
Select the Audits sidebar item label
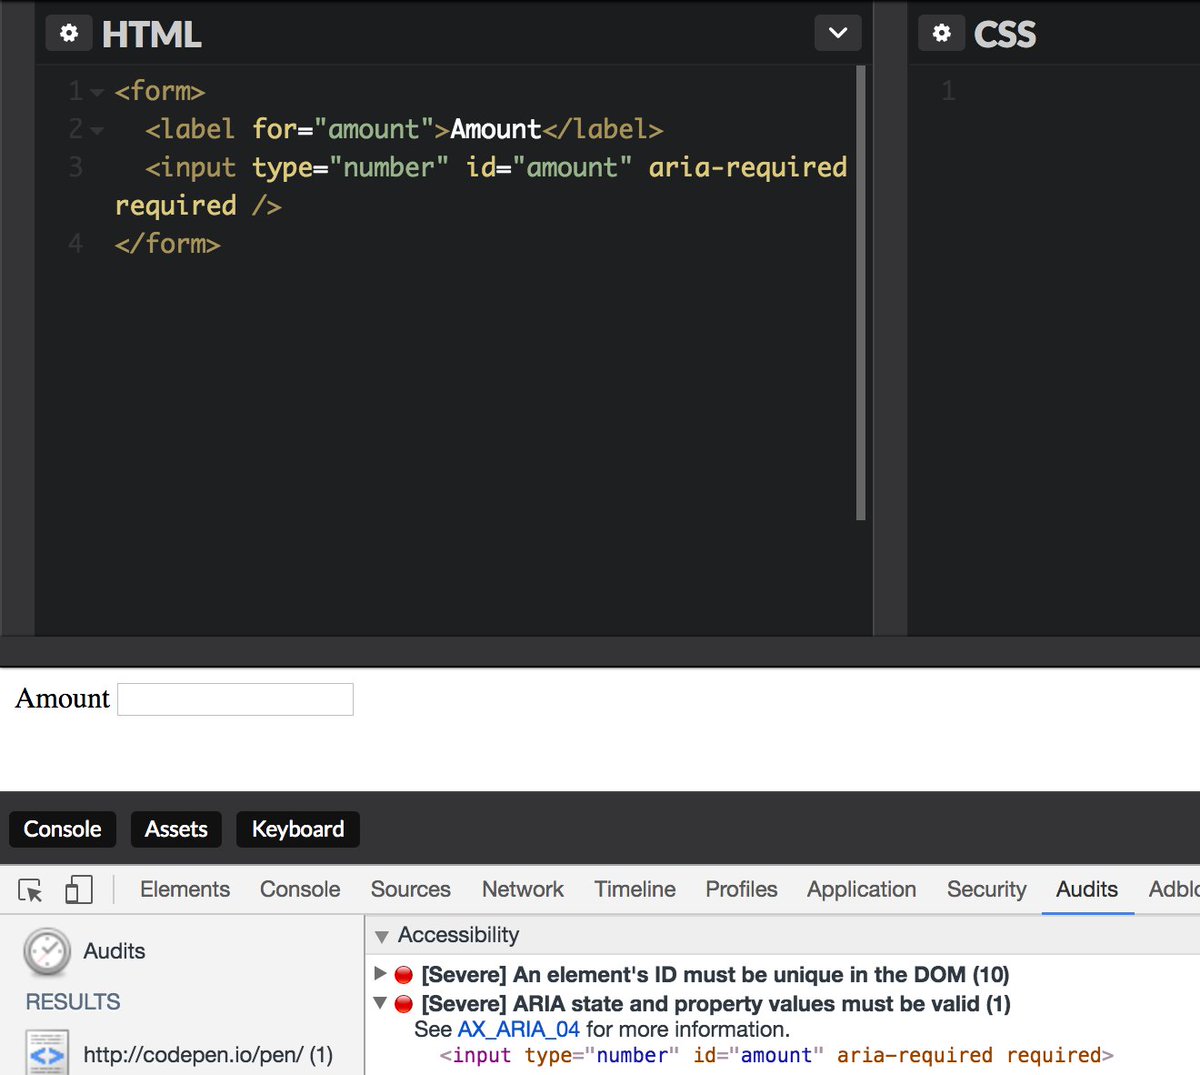tap(114, 951)
